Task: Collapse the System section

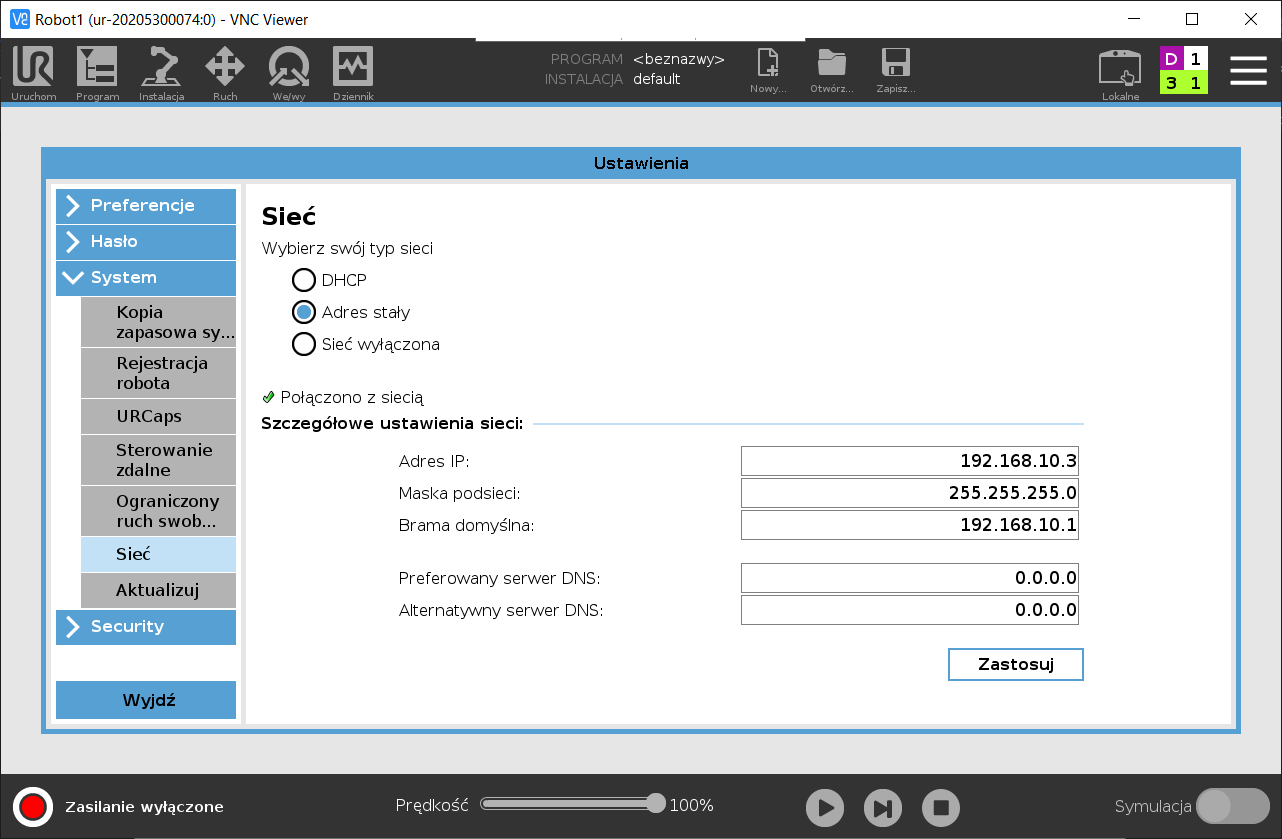Action: pyautogui.click(x=146, y=278)
